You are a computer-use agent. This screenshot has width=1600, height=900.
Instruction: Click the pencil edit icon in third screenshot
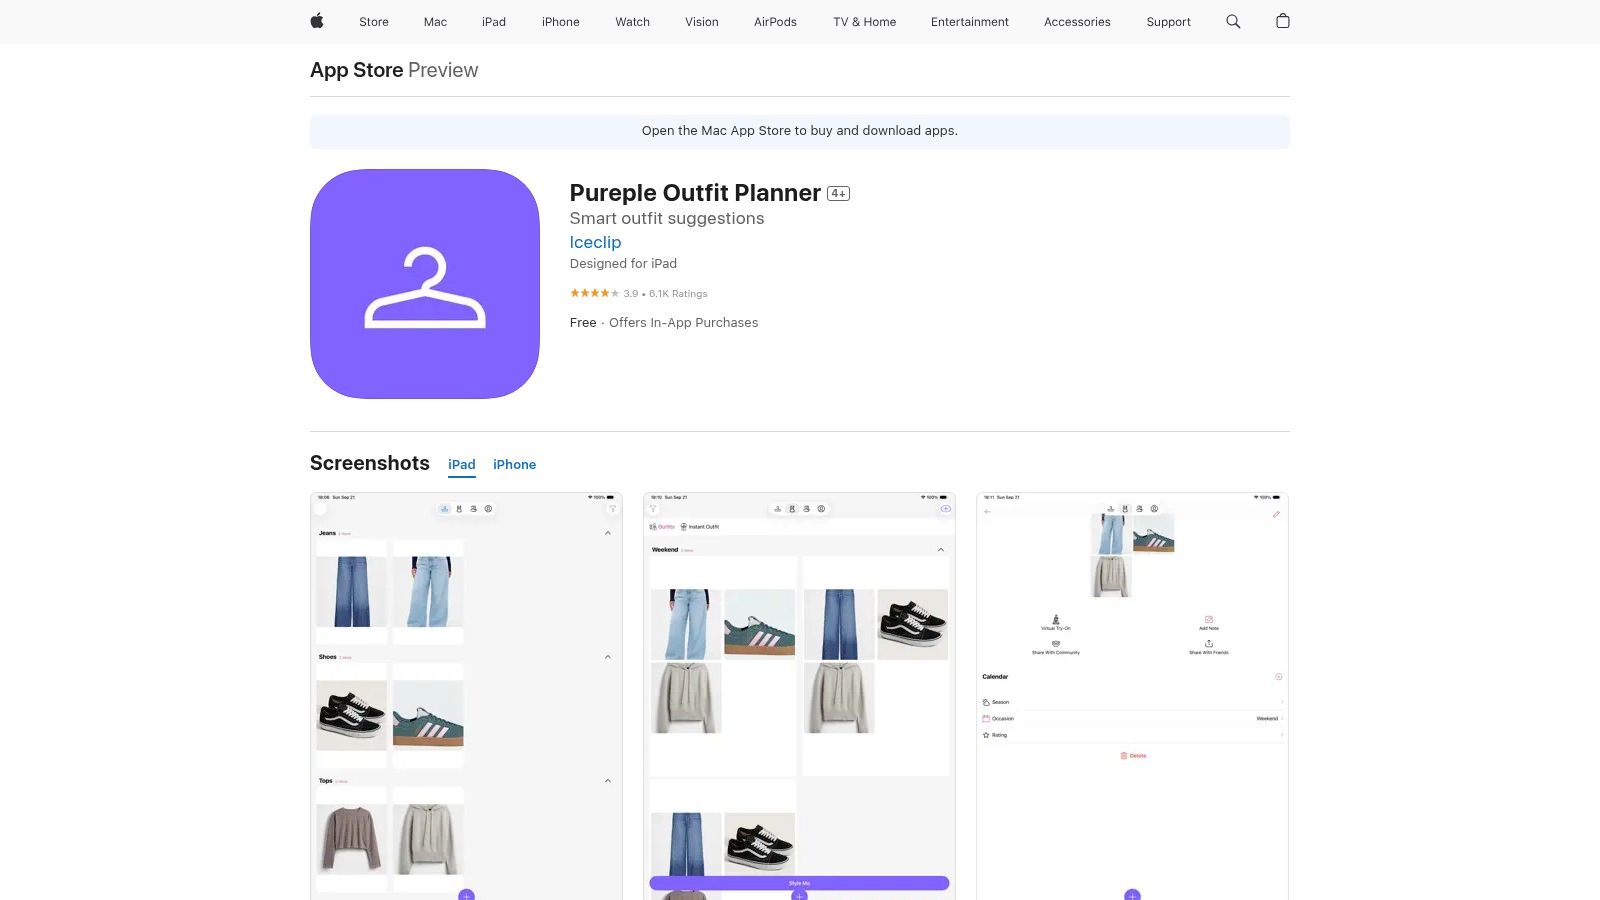pyautogui.click(x=1276, y=514)
